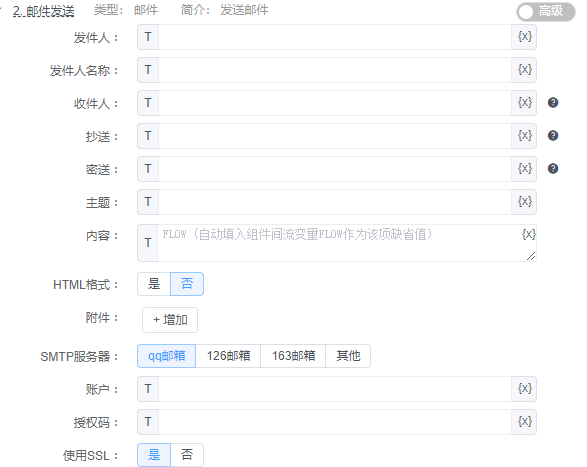Select 其他 as SMTP server
587x467 pixels.
pyautogui.click(x=348, y=356)
